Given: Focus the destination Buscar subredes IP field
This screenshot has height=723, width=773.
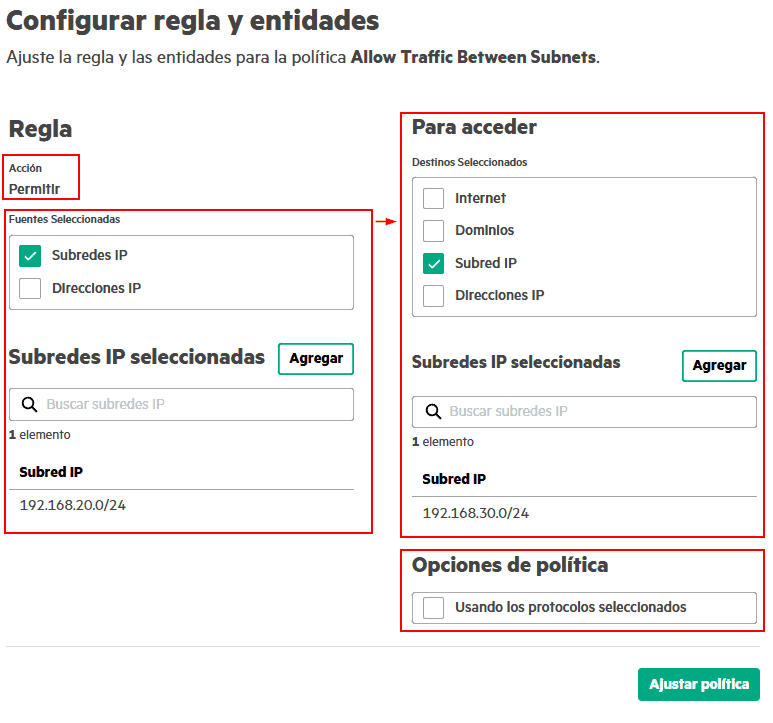Looking at the screenshot, I should pos(595,411).
